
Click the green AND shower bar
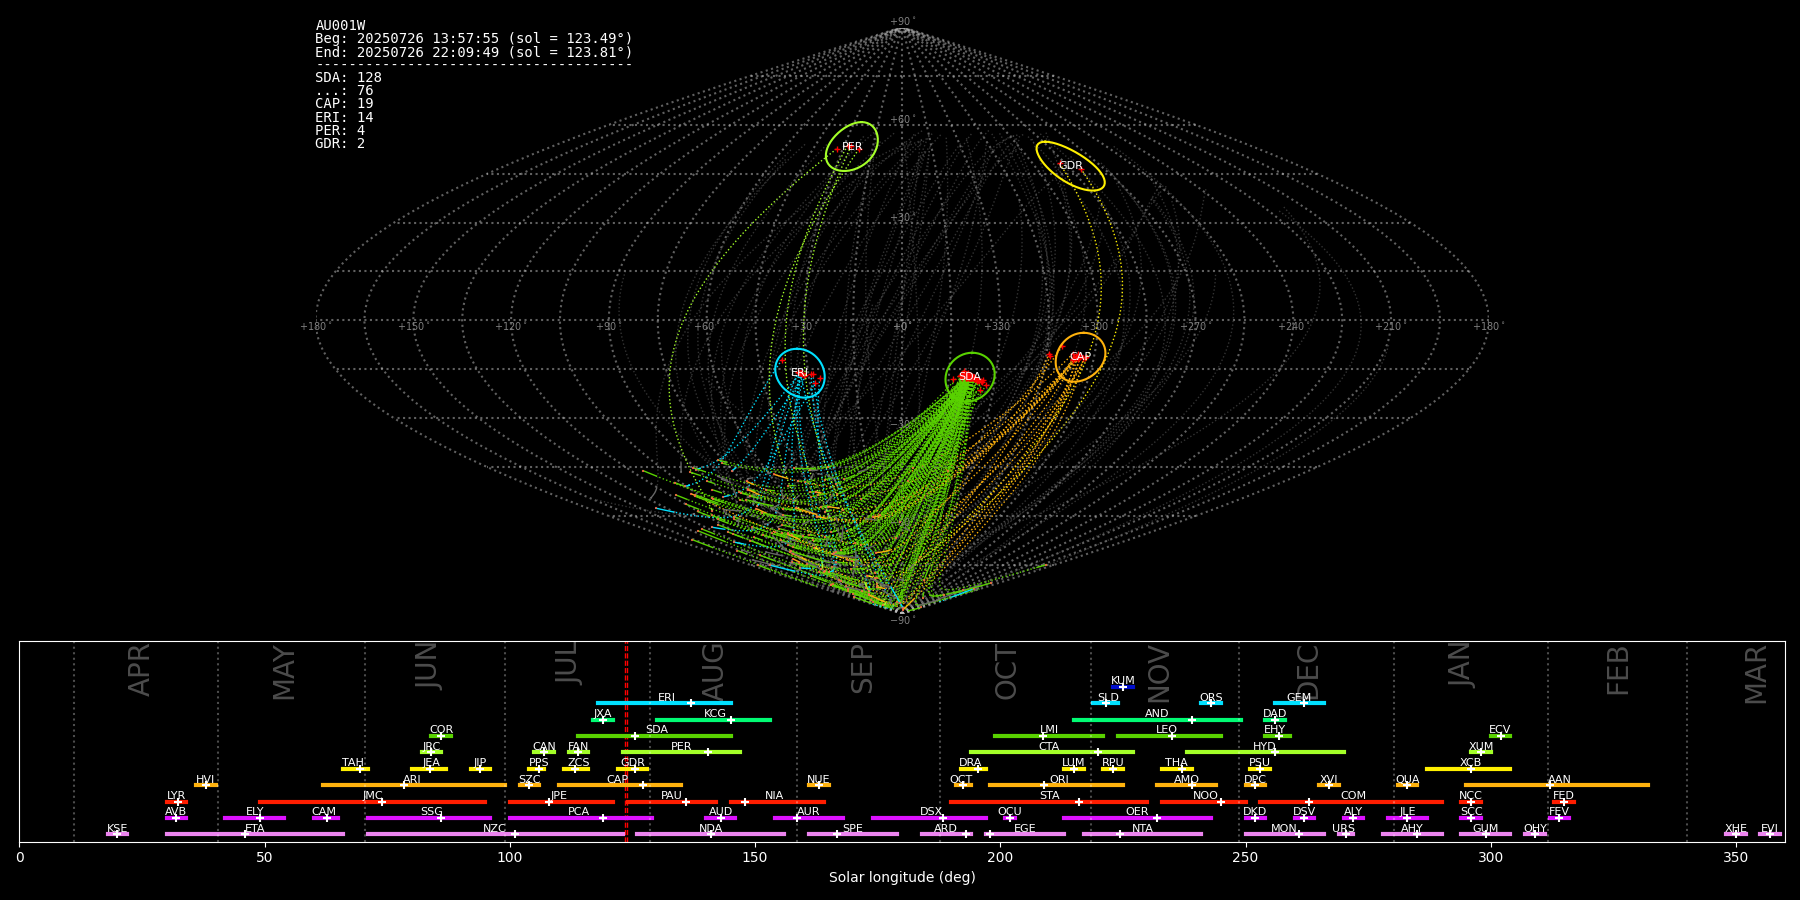1157,720
